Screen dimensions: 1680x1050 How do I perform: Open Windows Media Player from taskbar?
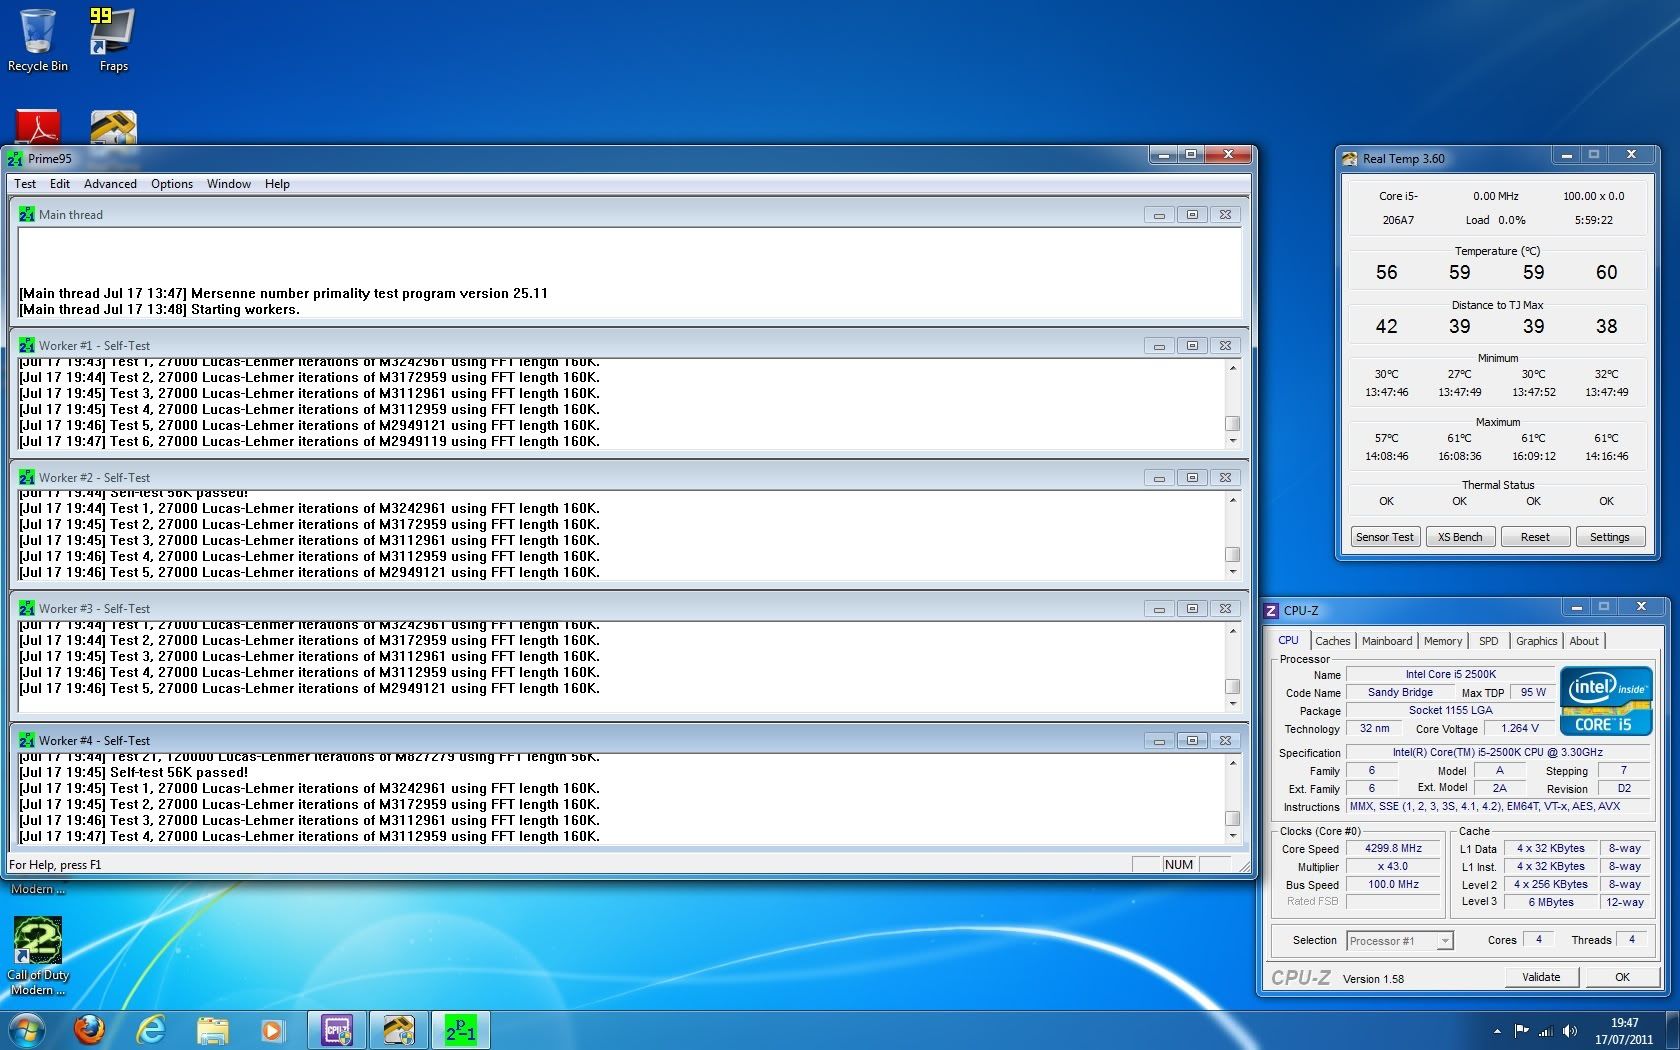(x=272, y=1029)
